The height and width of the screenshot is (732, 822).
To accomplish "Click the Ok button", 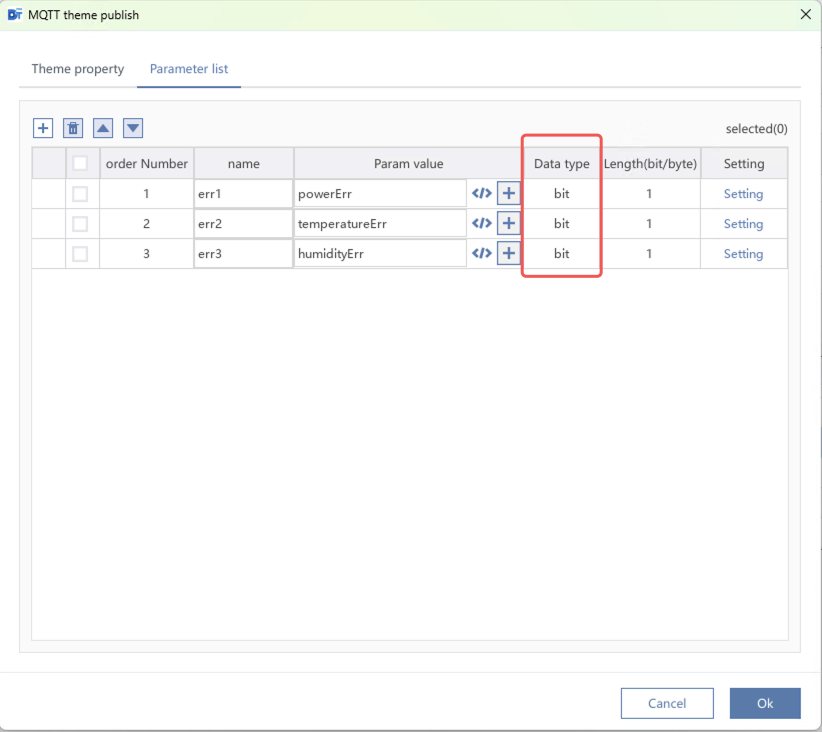I will click(x=765, y=703).
